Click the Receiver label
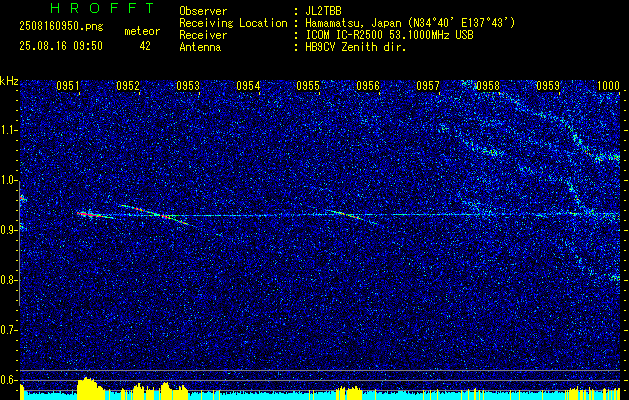The height and width of the screenshot is (400, 629). point(203,35)
